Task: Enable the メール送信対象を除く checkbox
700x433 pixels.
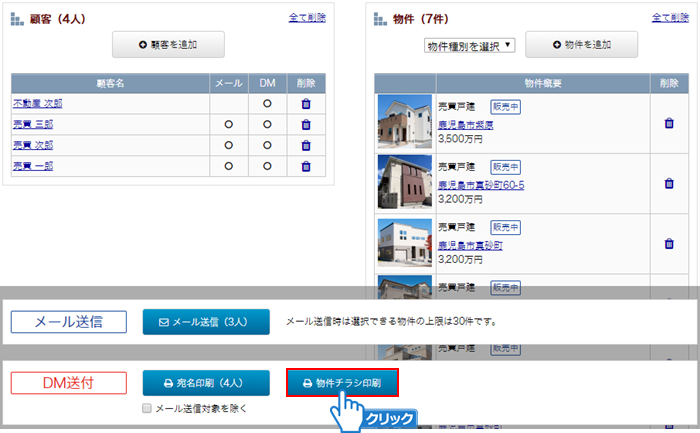Action: [147, 408]
